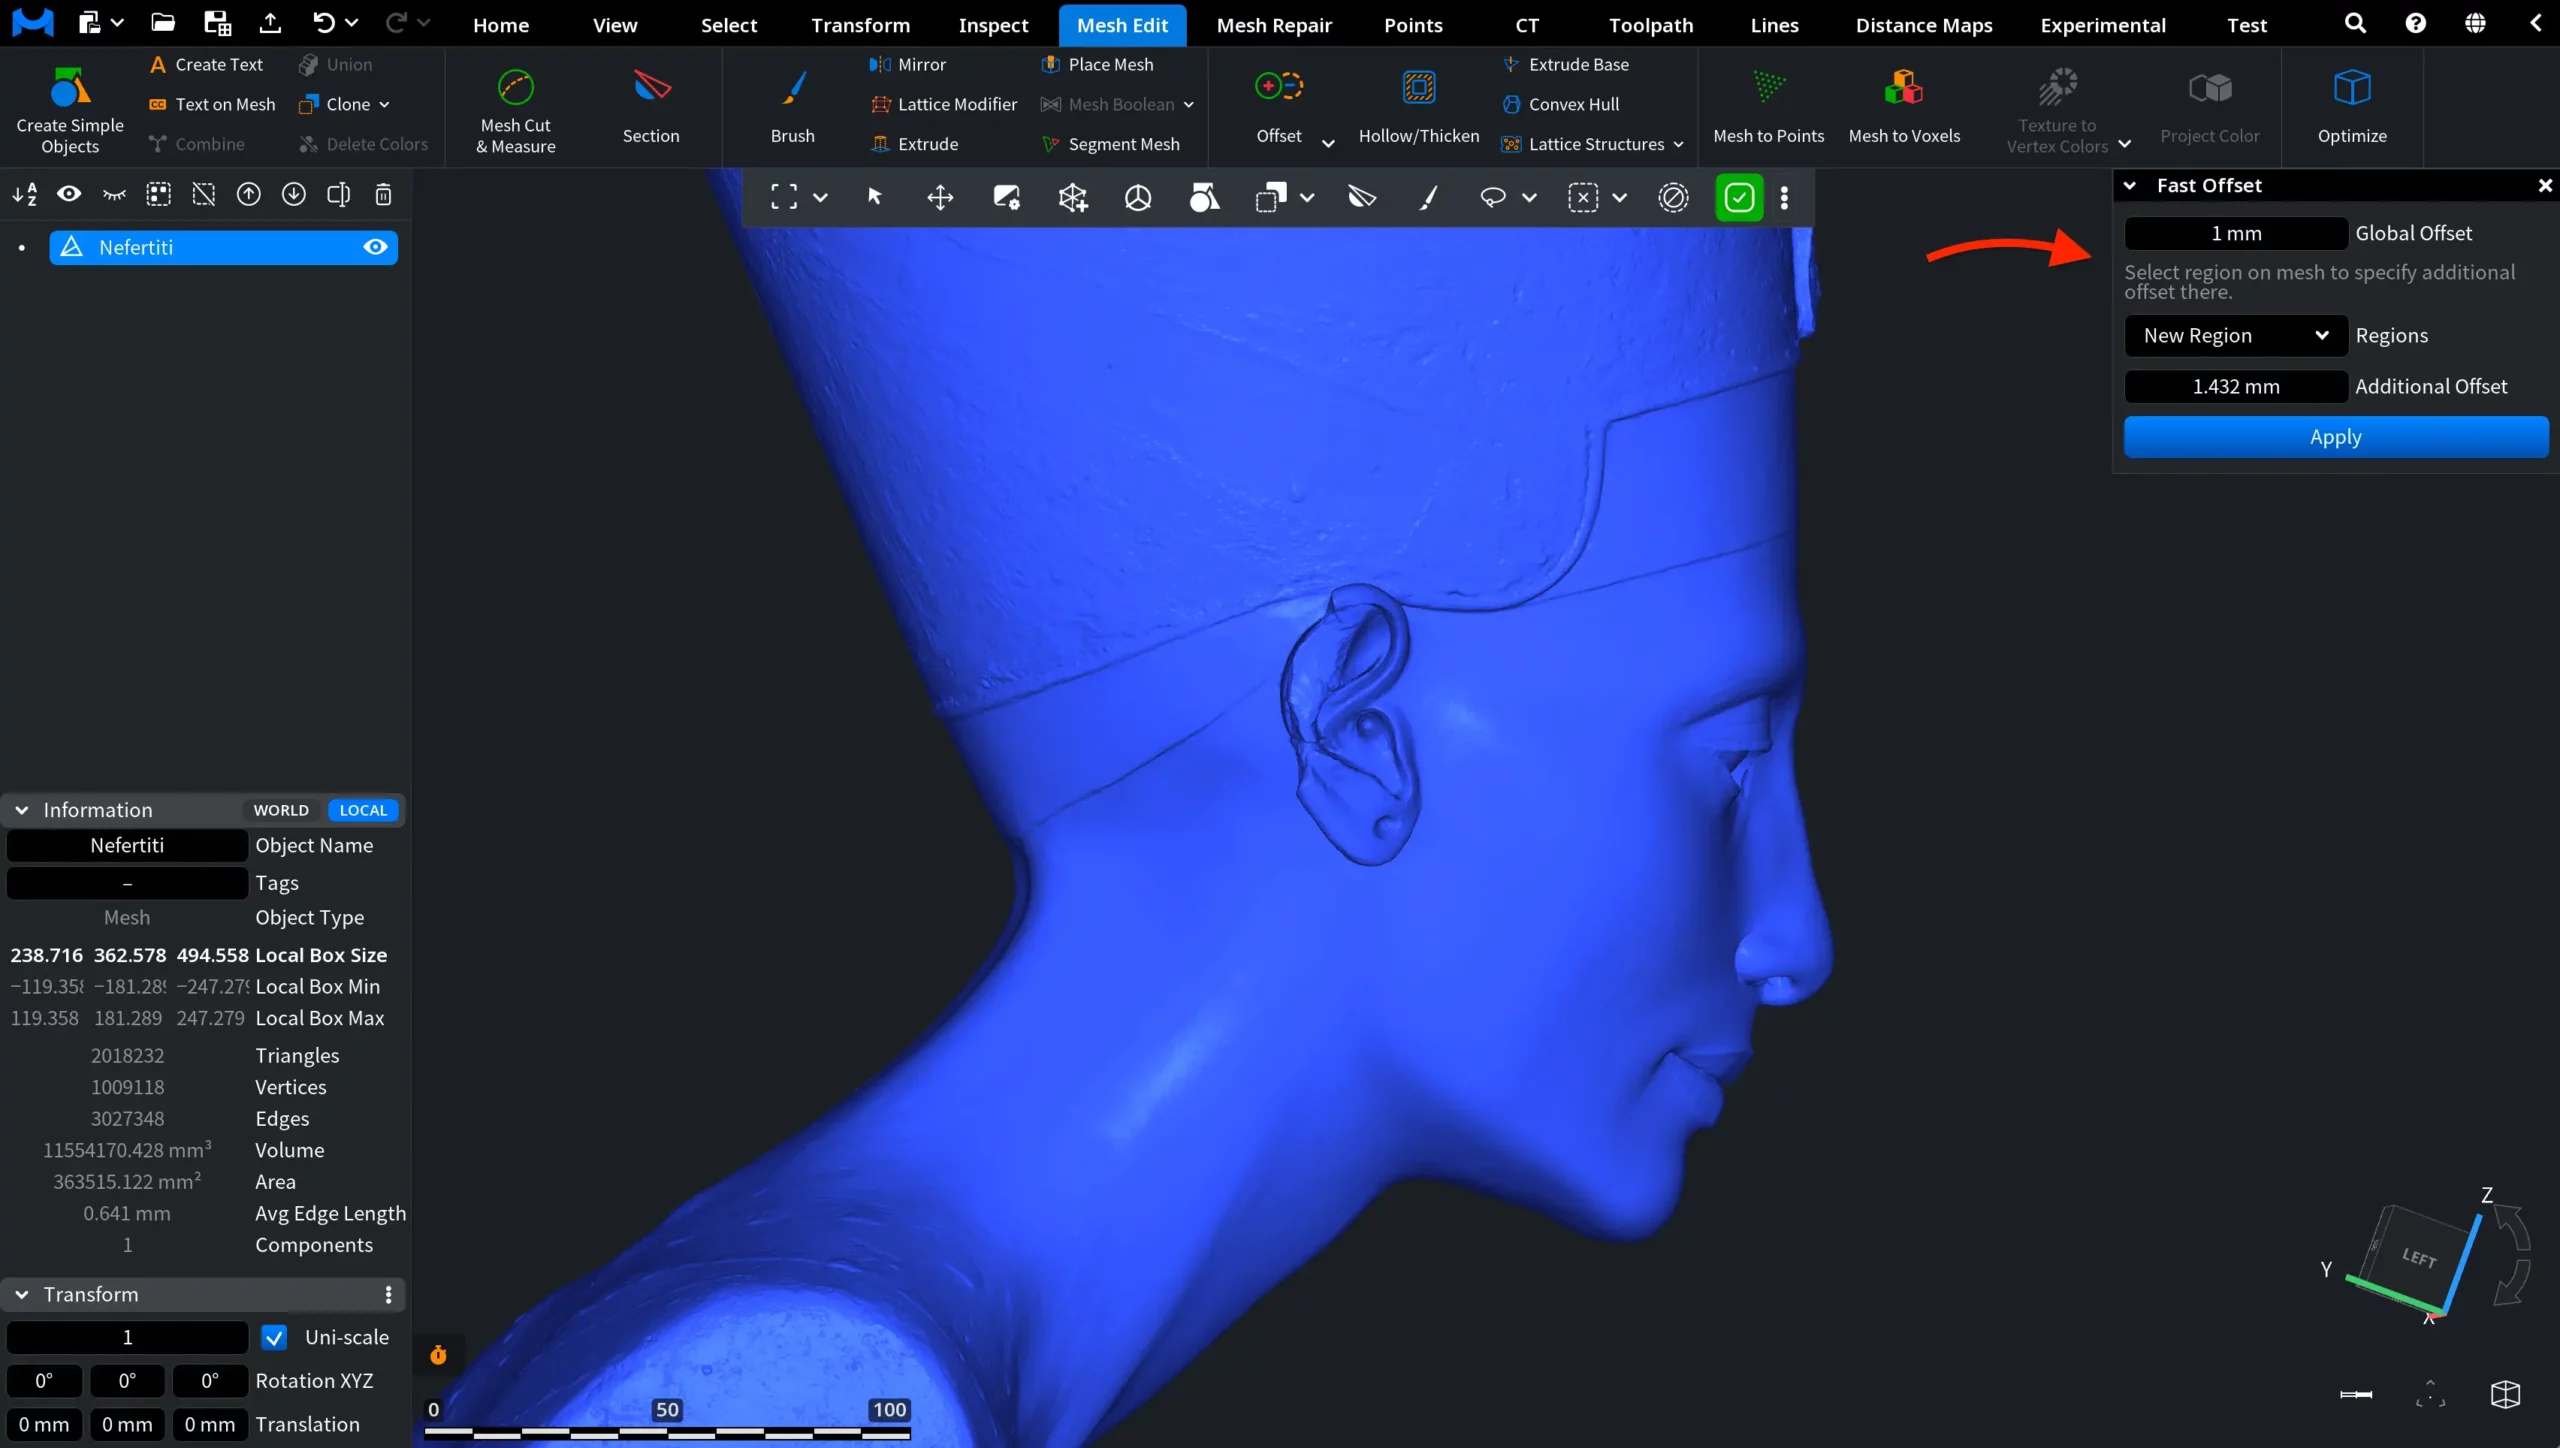Image resolution: width=2560 pixels, height=1448 pixels.
Task: Launch the Mesh Cut & Measure tool
Action: click(515, 108)
